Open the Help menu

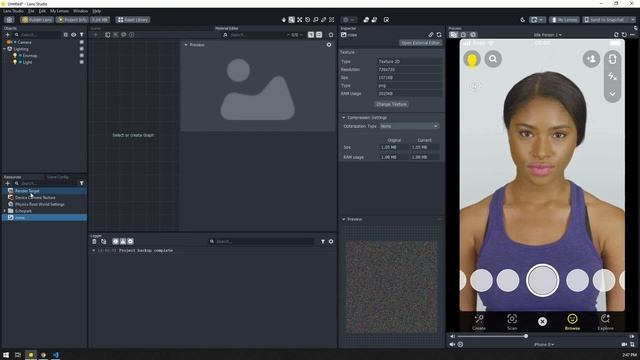(x=97, y=11)
